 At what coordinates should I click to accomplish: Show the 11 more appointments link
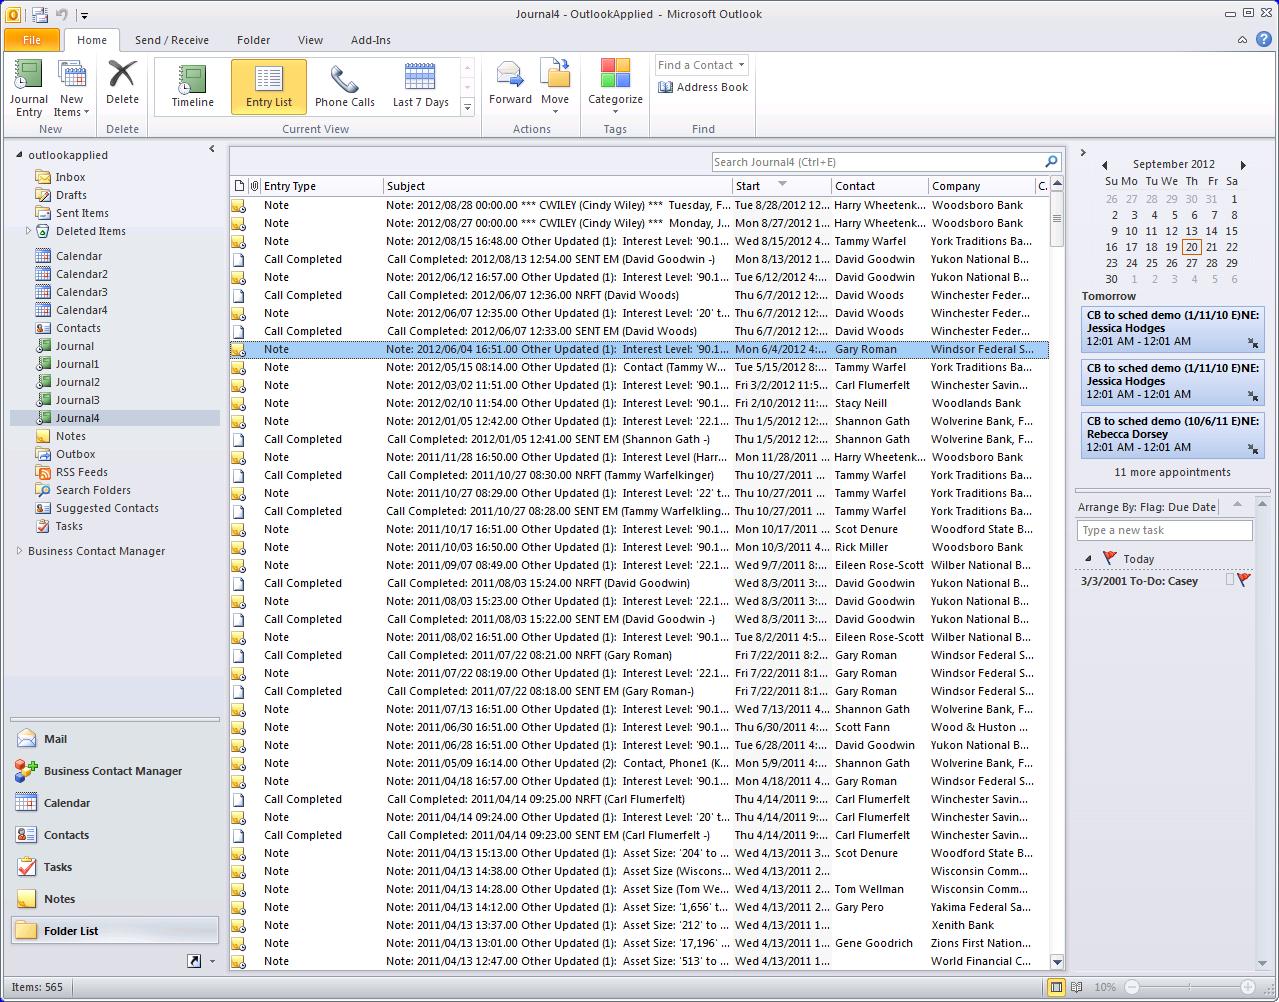coord(1172,472)
